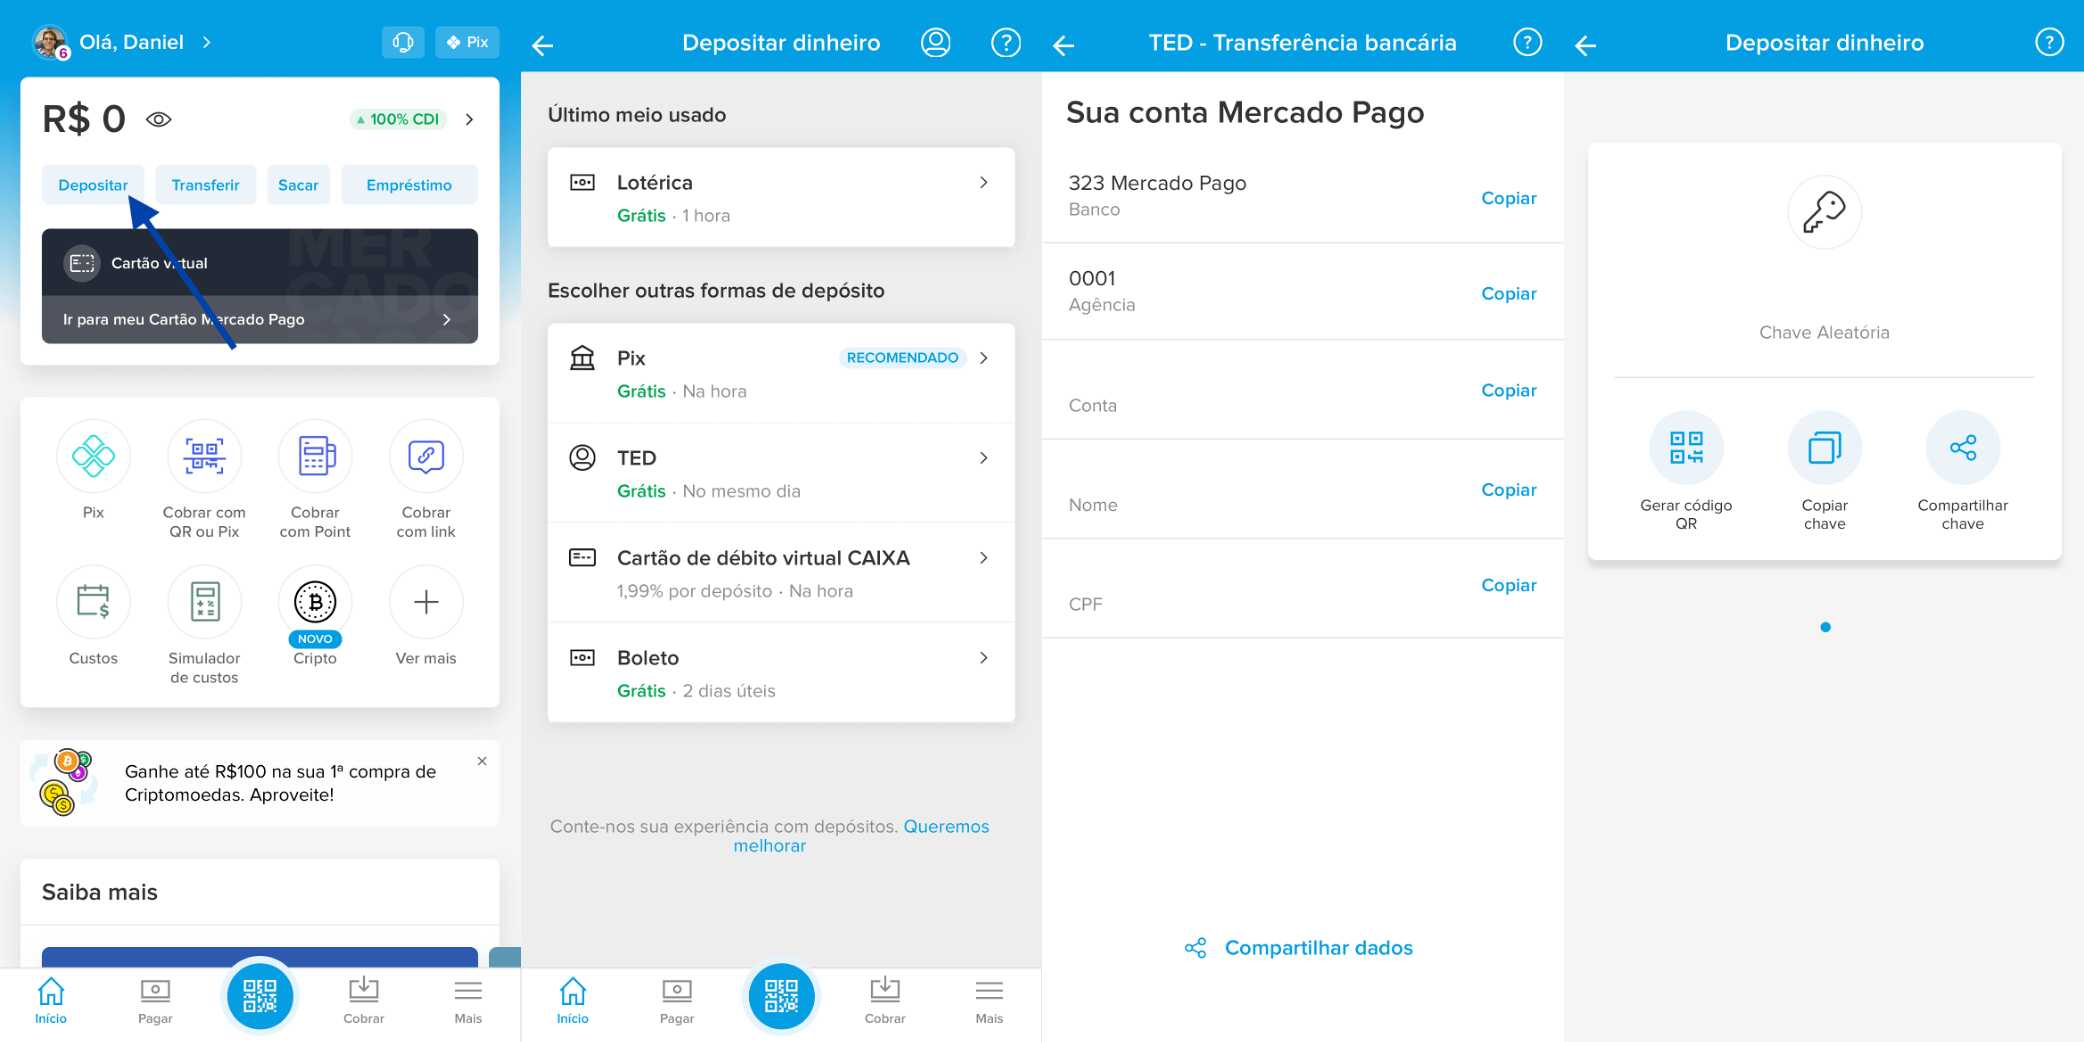Tap the Ver mais plus icon
Viewport: 2084px width, 1042px height.
coord(426,602)
